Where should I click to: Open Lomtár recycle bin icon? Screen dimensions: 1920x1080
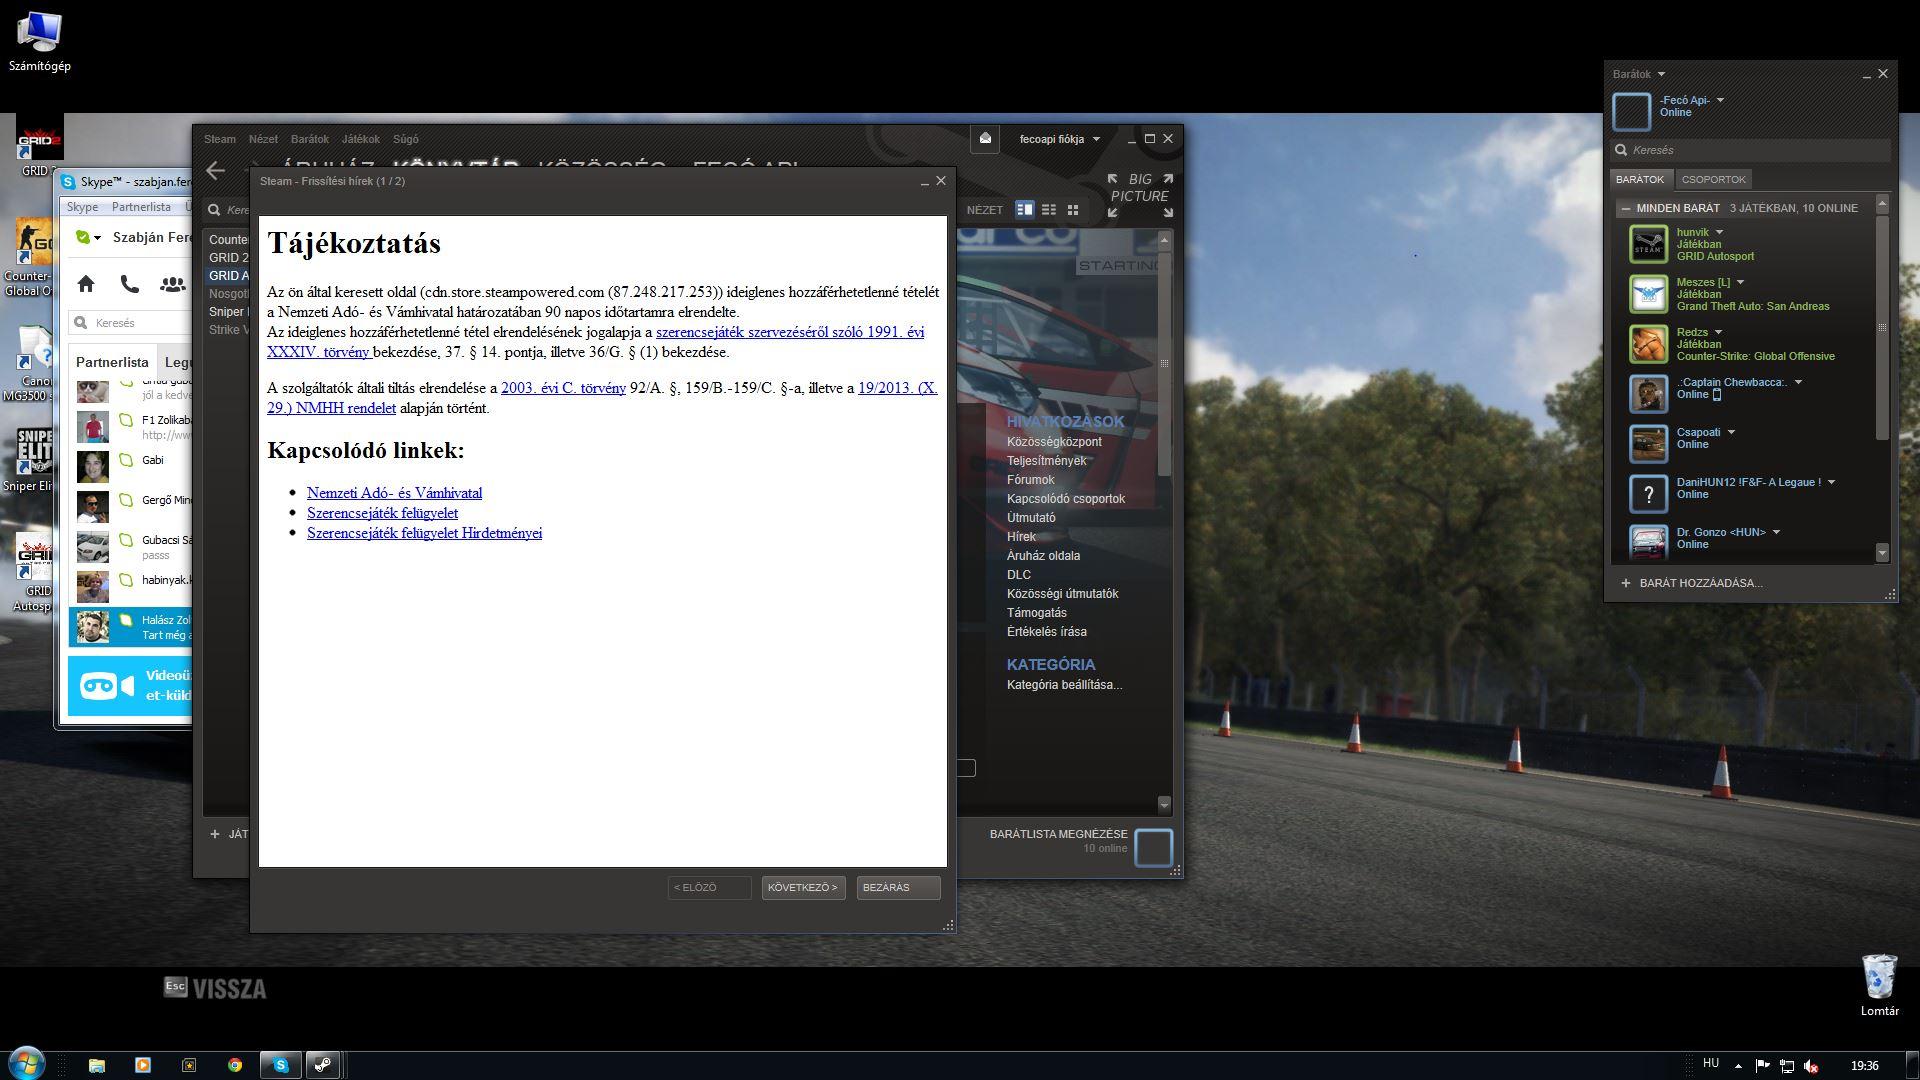click(1879, 984)
